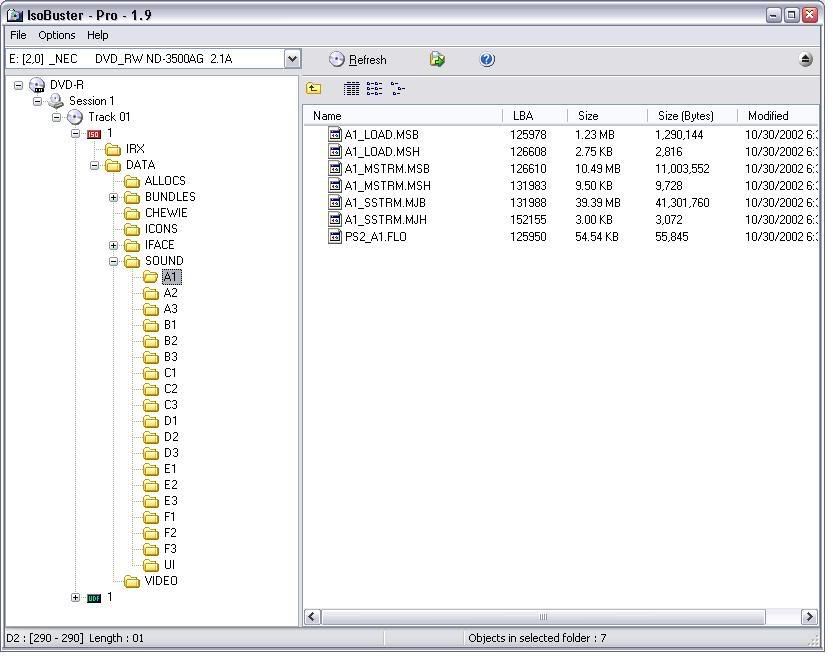833x664 pixels.
Task: Sort by the Size column header
Action: [x=608, y=116]
